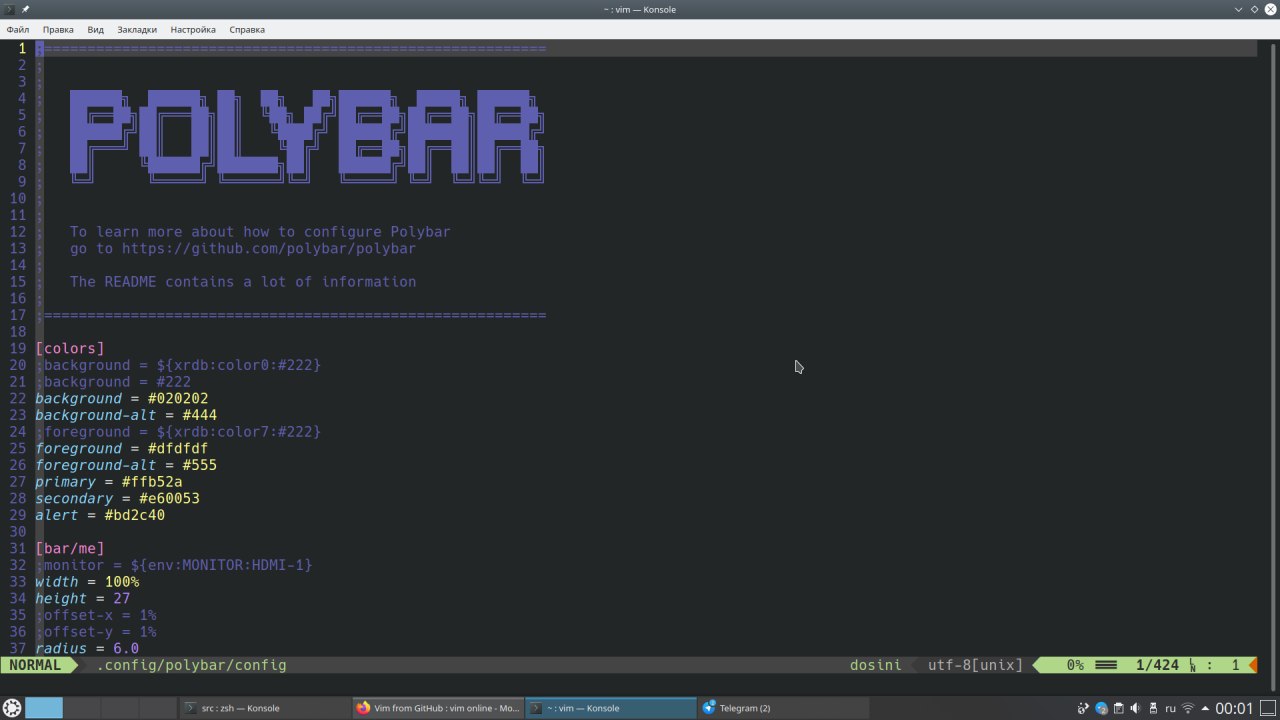This screenshot has height=720, width=1280.
Task: Switch to the fourth virtual desktop in pager
Action: (159, 708)
